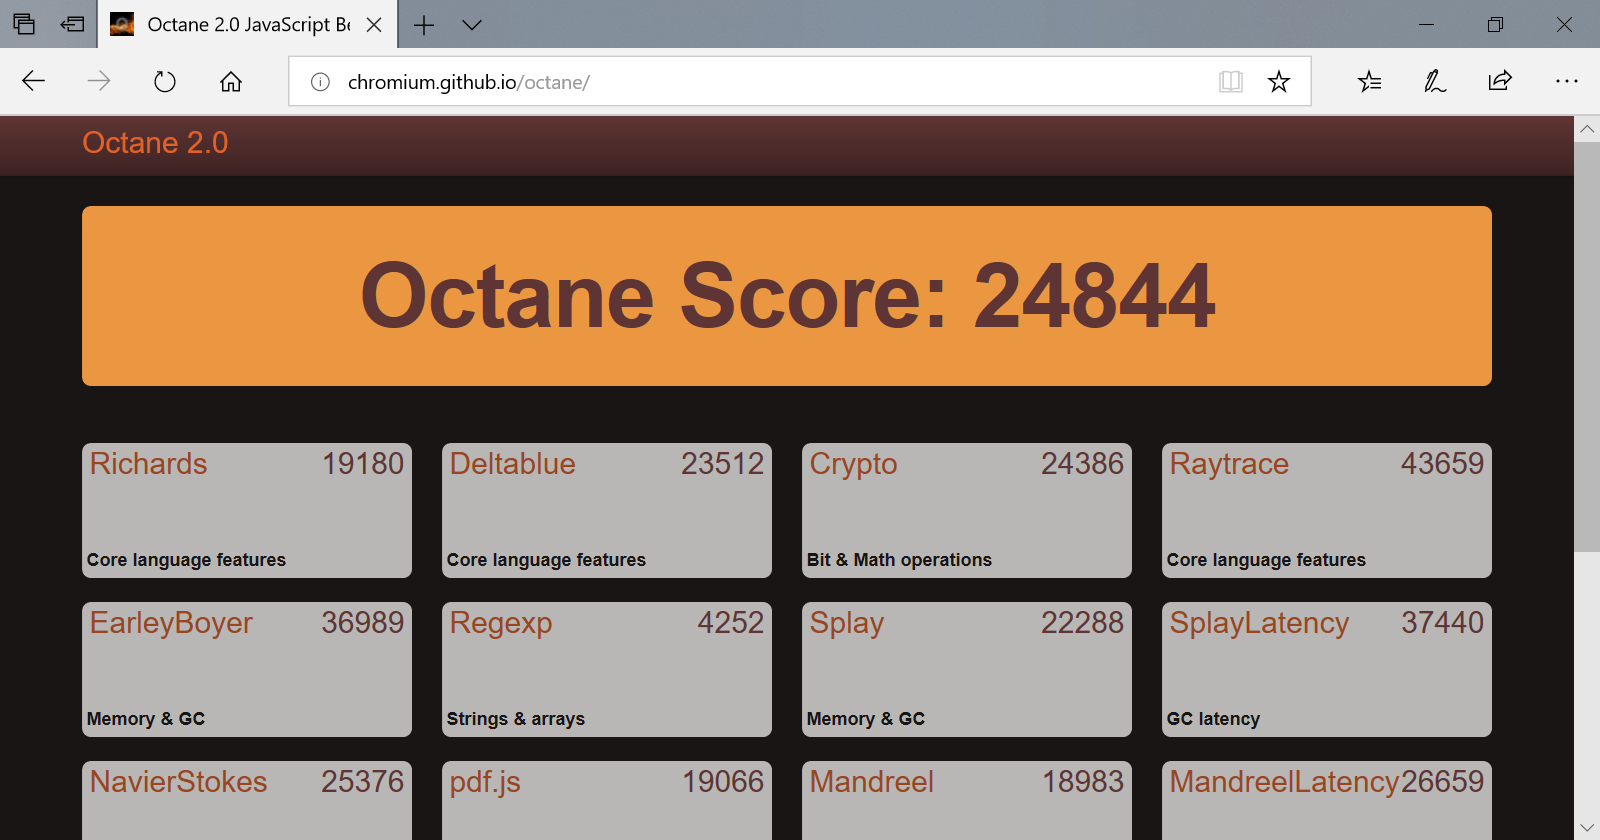Click Richards score 19180
Viewport: 1600px width, 840px height.
(x=363, y=464)
